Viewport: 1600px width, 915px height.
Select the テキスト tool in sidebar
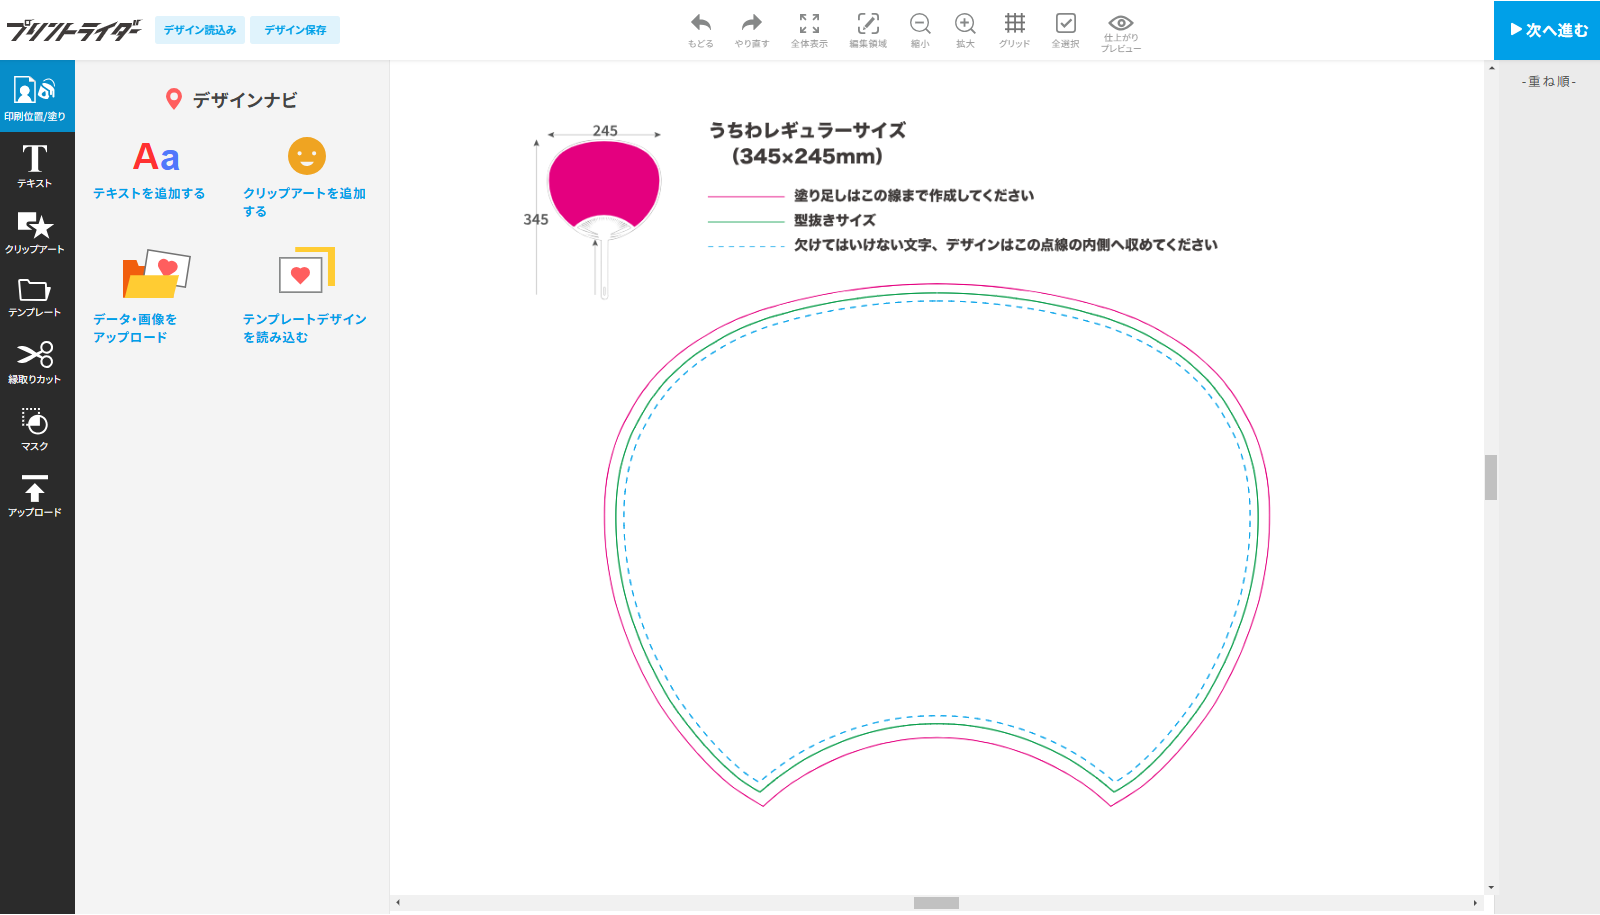coord(35,165)
